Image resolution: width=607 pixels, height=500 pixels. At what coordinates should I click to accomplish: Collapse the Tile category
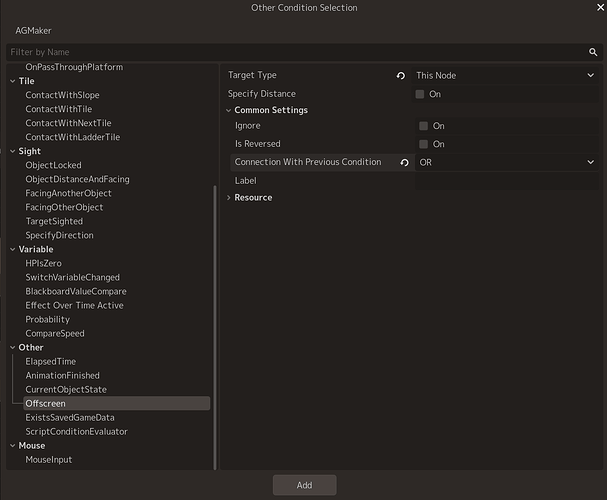12,81
